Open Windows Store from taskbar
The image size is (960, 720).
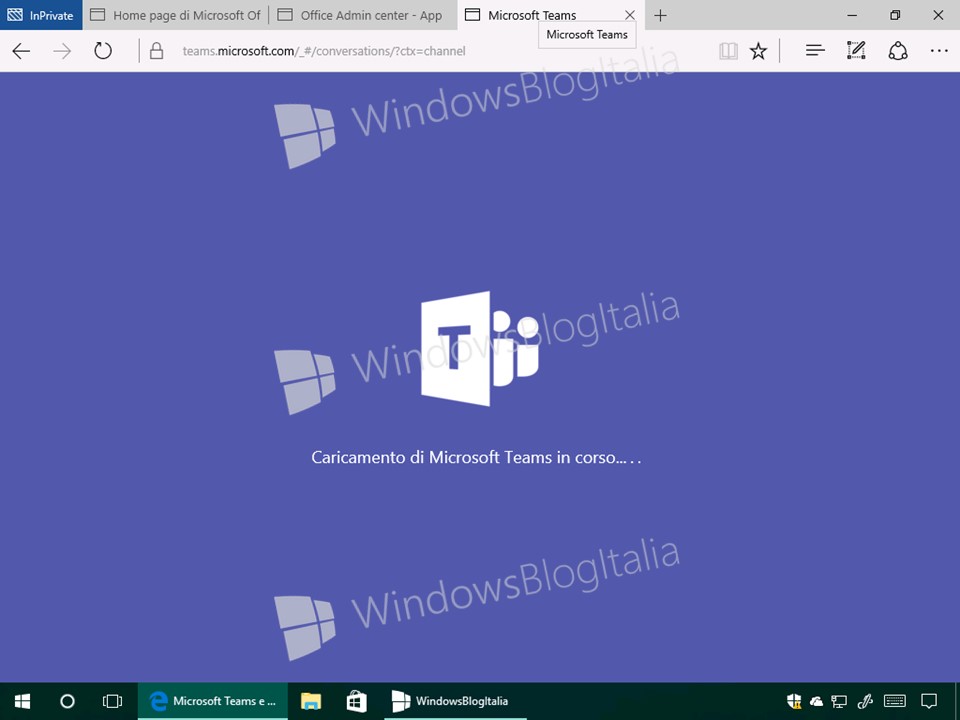[x=356, y=701]
